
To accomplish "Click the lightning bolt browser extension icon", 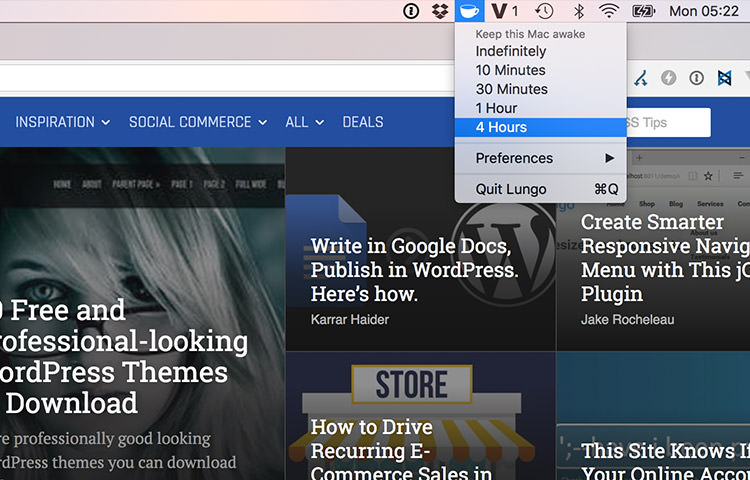I will point(669,77).
